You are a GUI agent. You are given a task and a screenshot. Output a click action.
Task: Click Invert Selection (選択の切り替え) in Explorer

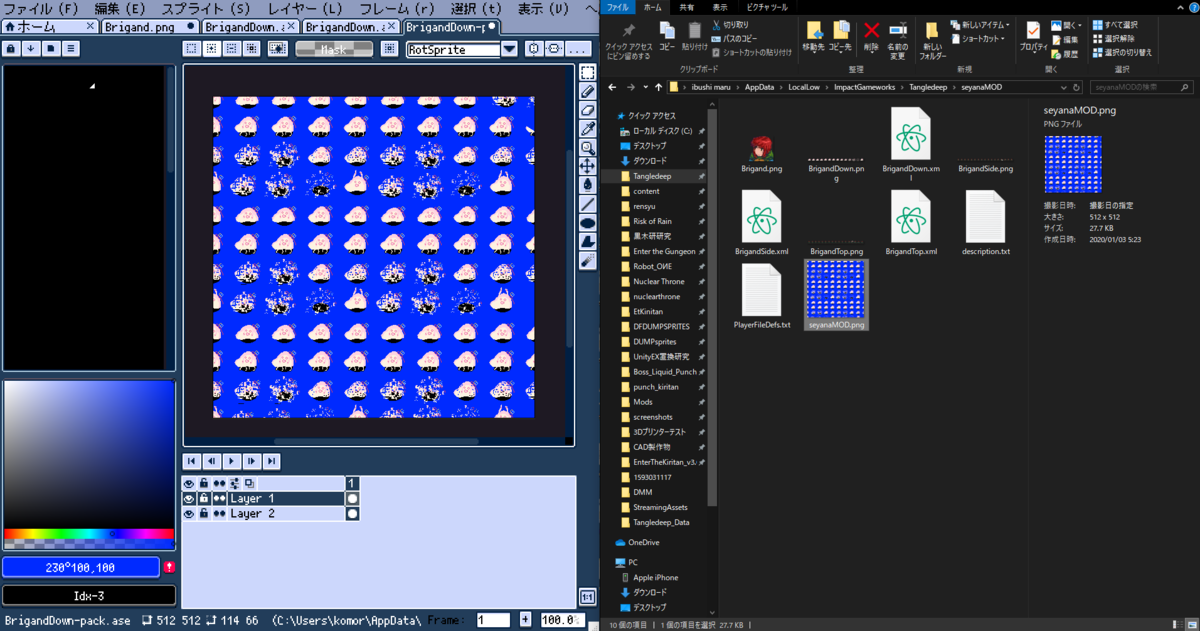click(1122, 52)
